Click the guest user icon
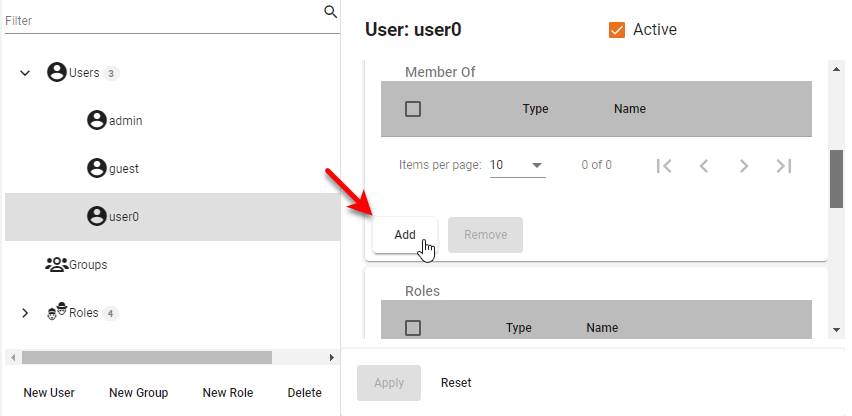852x416 pixels. pyautogui.click(x=97, y=168)
